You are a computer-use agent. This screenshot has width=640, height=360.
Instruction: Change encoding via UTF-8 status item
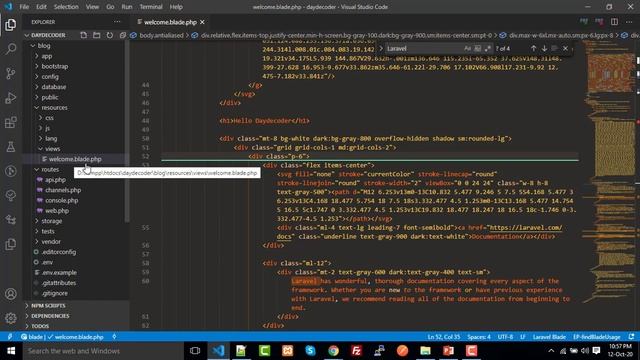coord(505,337)
